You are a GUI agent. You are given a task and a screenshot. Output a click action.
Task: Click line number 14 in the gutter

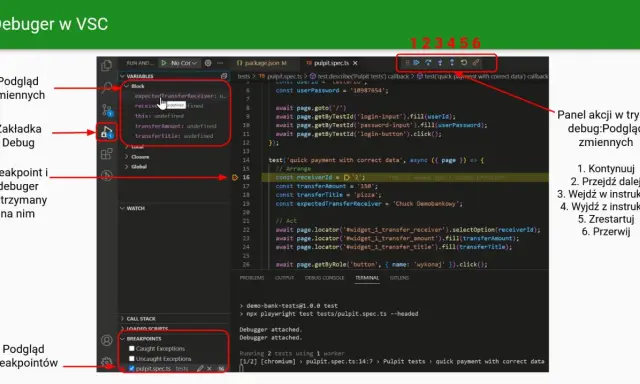[246, 160]
